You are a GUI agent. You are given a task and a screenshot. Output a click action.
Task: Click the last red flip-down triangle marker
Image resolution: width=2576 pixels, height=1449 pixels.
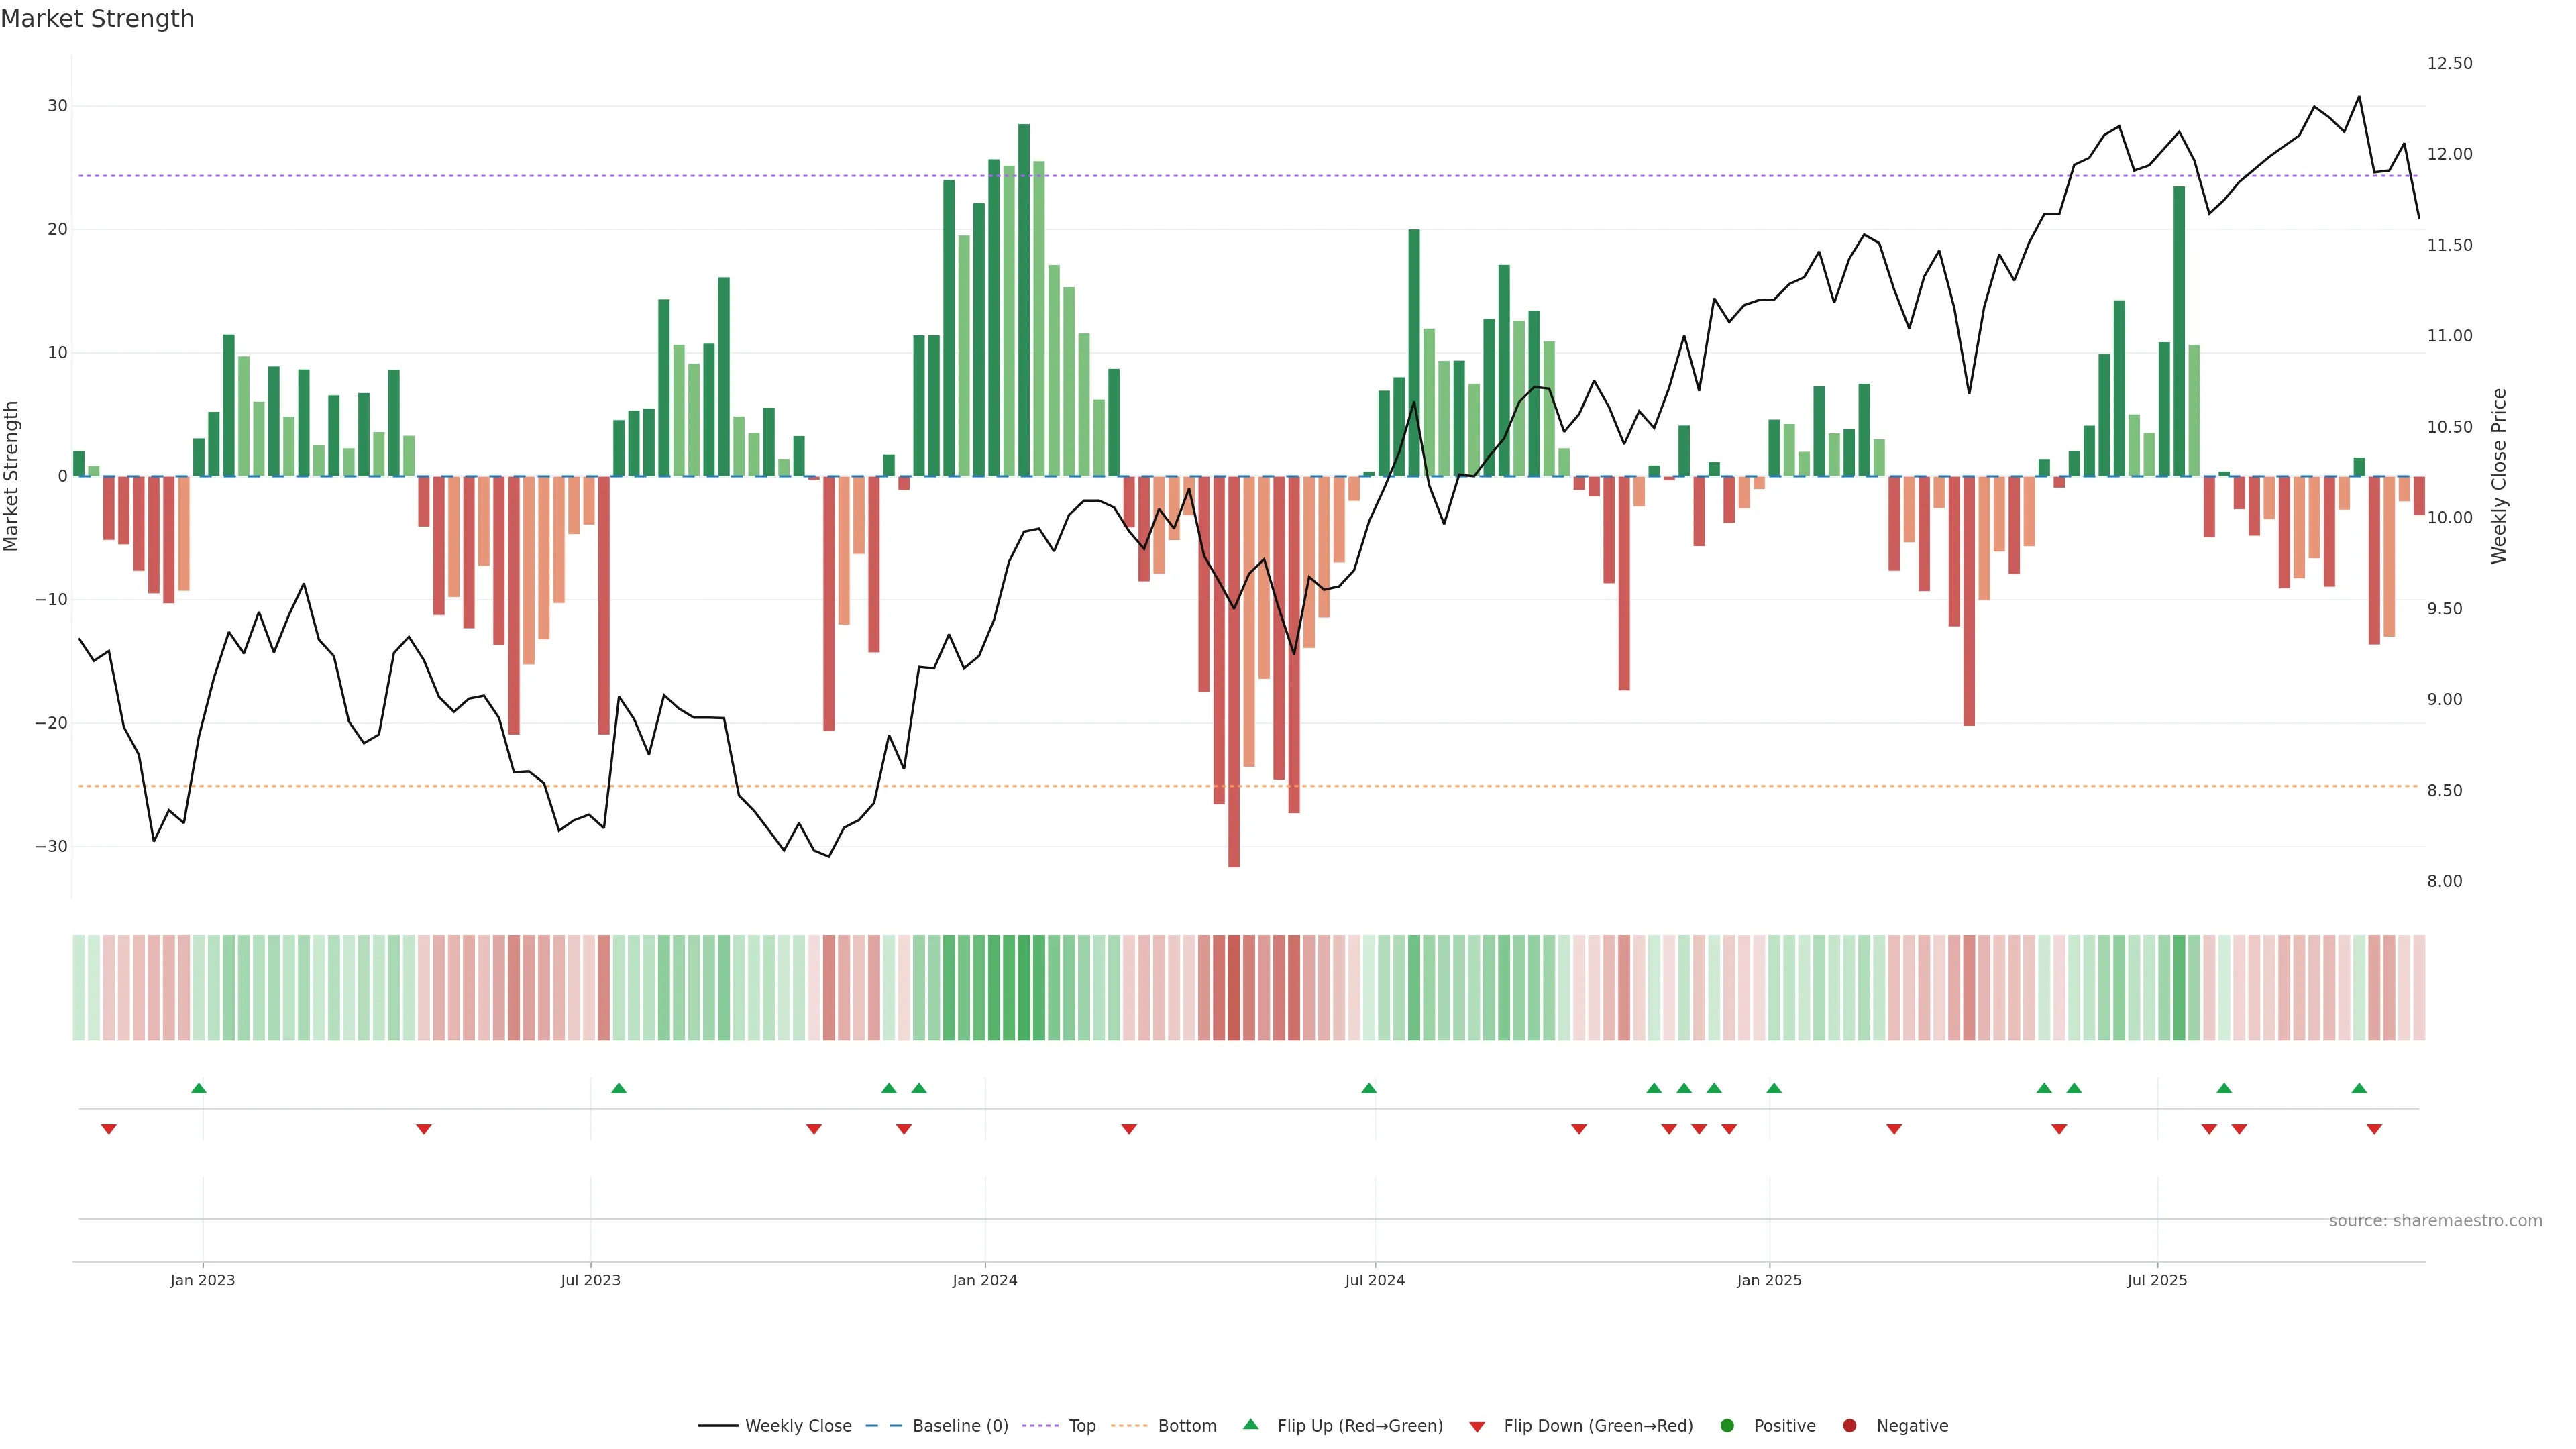tap(2374, 1129)
